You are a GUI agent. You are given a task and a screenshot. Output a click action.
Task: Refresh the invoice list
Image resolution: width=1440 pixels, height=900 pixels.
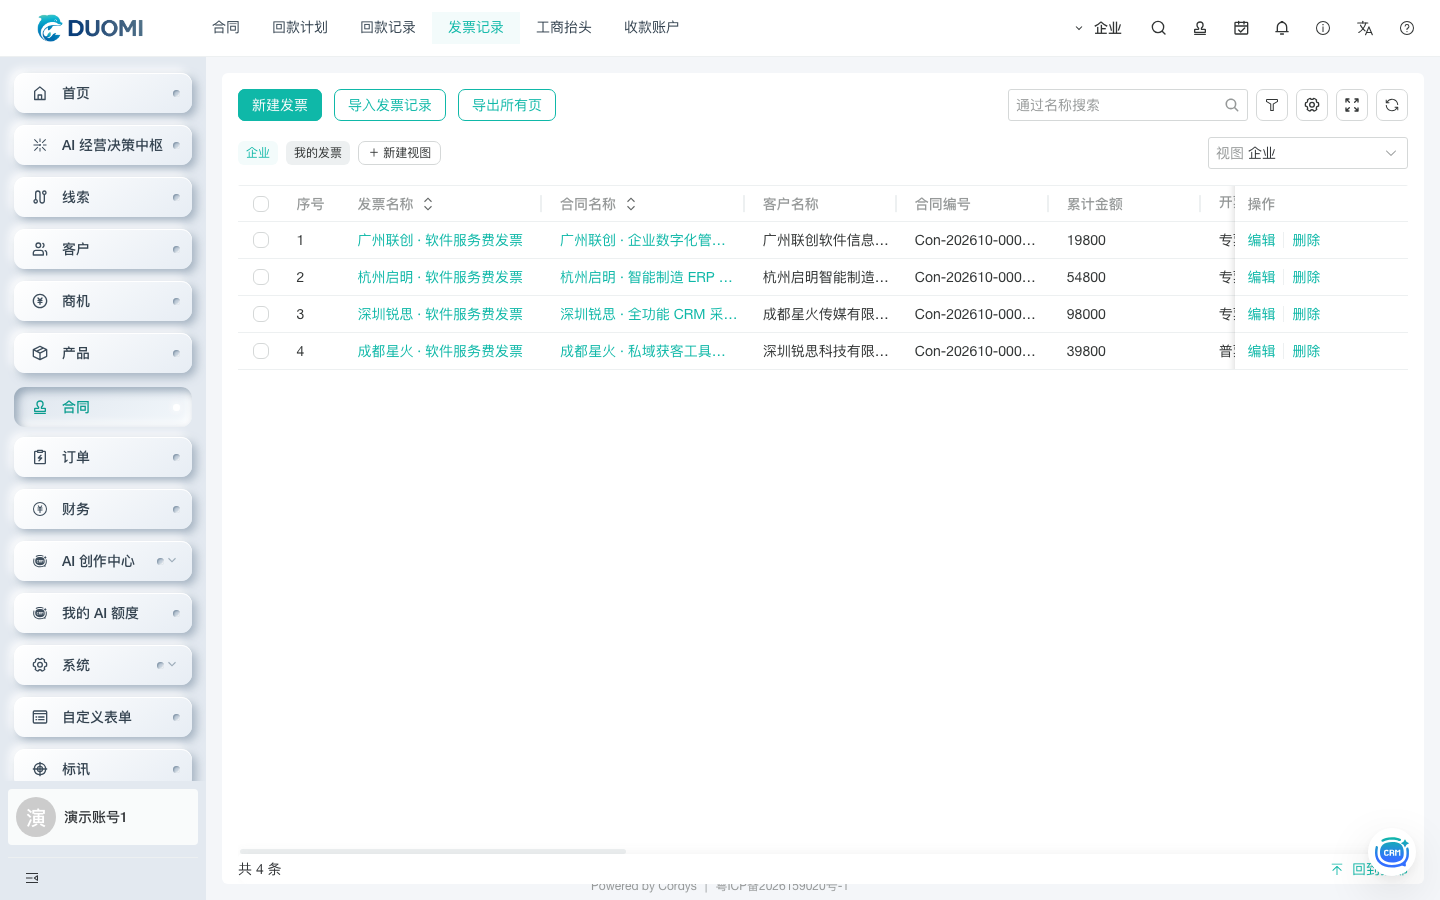click(1392, 105)
